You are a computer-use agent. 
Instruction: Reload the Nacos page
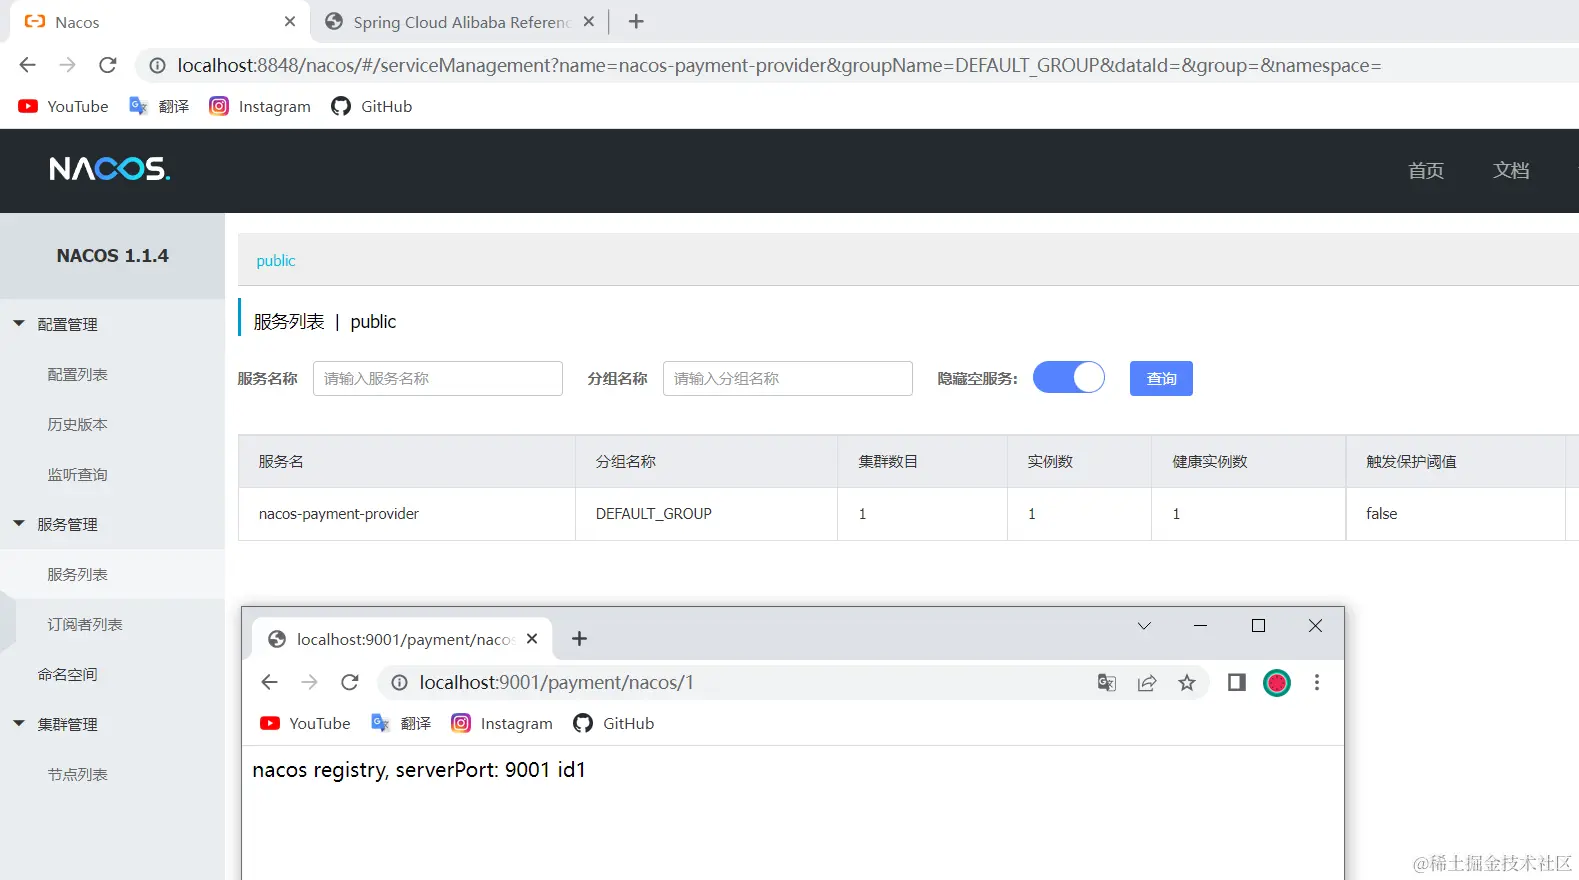click(108, 65)
